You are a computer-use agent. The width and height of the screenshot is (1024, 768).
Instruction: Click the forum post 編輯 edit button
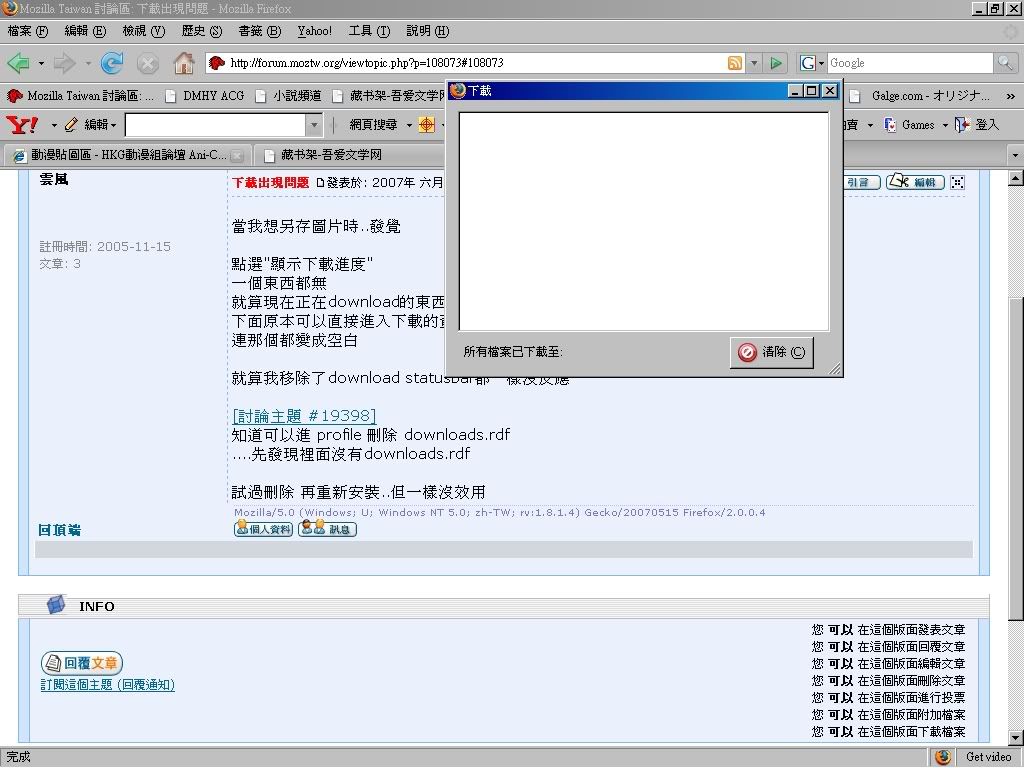[915, 182]
